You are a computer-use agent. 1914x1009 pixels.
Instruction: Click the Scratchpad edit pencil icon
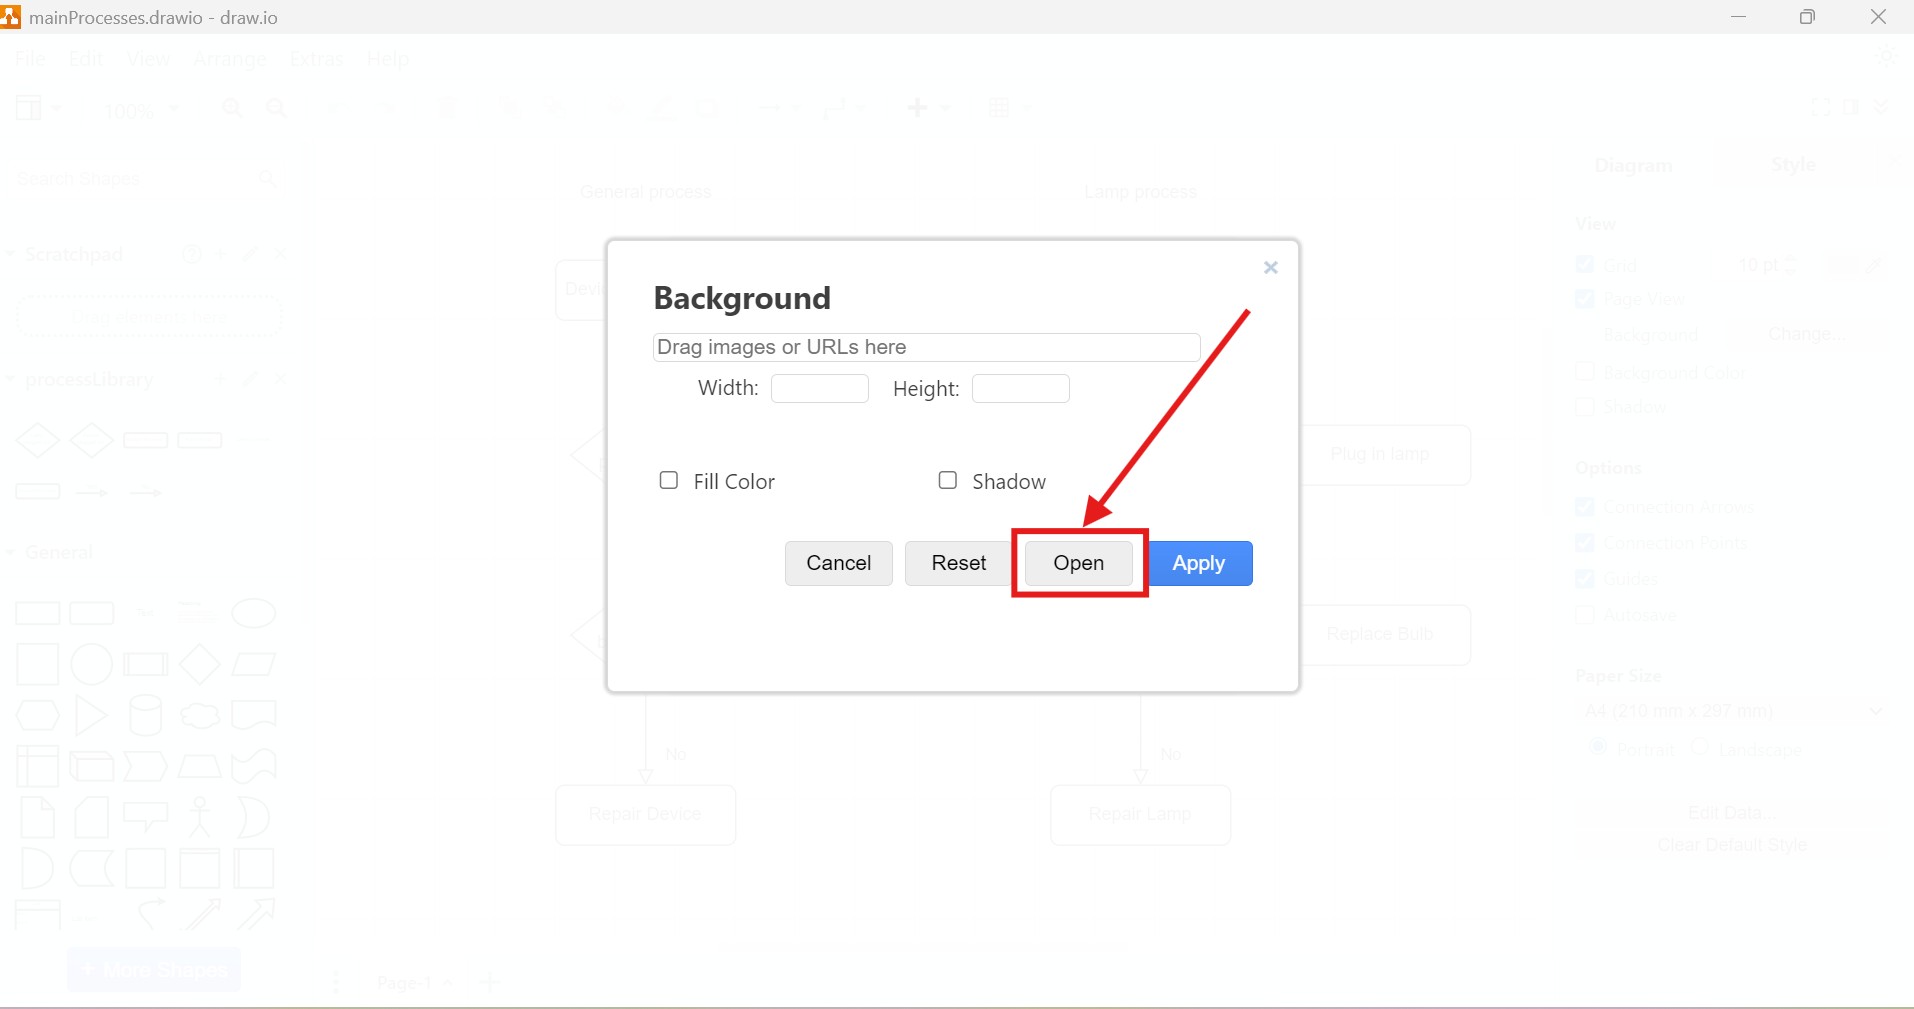click(250, 255)
